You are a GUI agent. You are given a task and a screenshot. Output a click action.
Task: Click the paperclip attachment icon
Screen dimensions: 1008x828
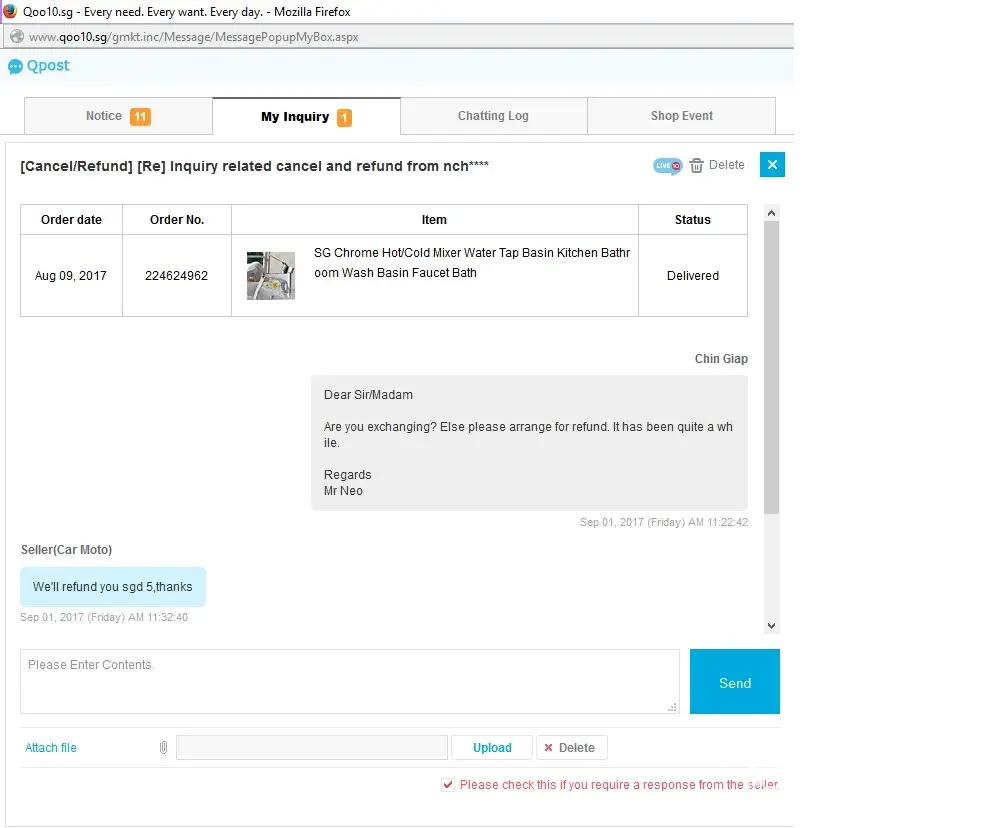(x=163, y=748)
